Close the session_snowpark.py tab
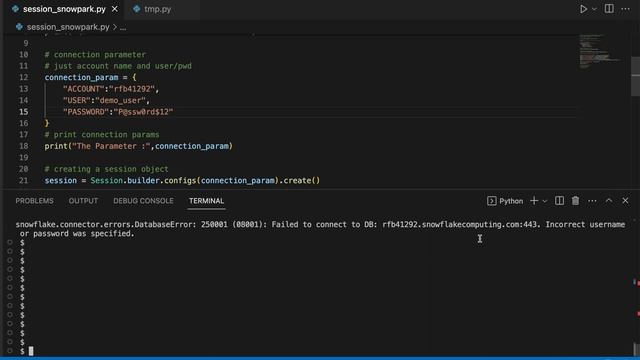This screenshot has width=640, height=360. pyautogui.click(x=115, y=9)
